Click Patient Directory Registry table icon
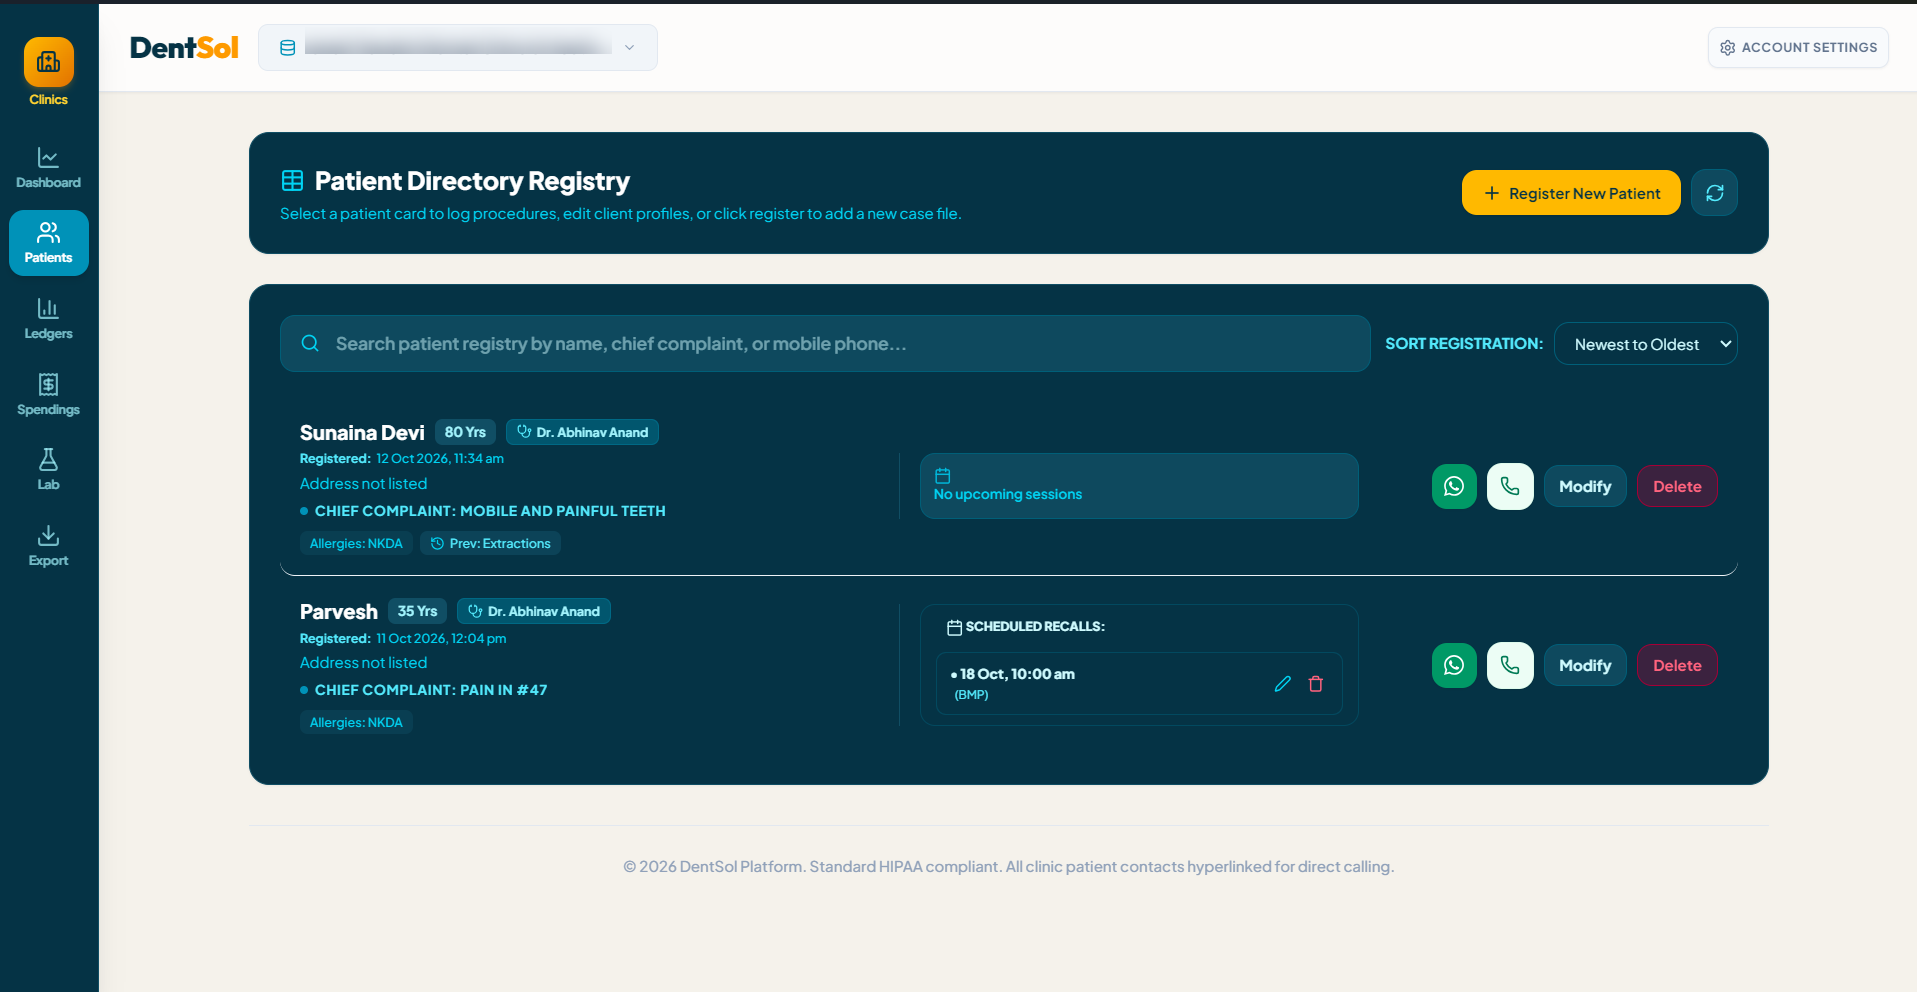This screenshot has height=992, width=1917. coord(292,181)
